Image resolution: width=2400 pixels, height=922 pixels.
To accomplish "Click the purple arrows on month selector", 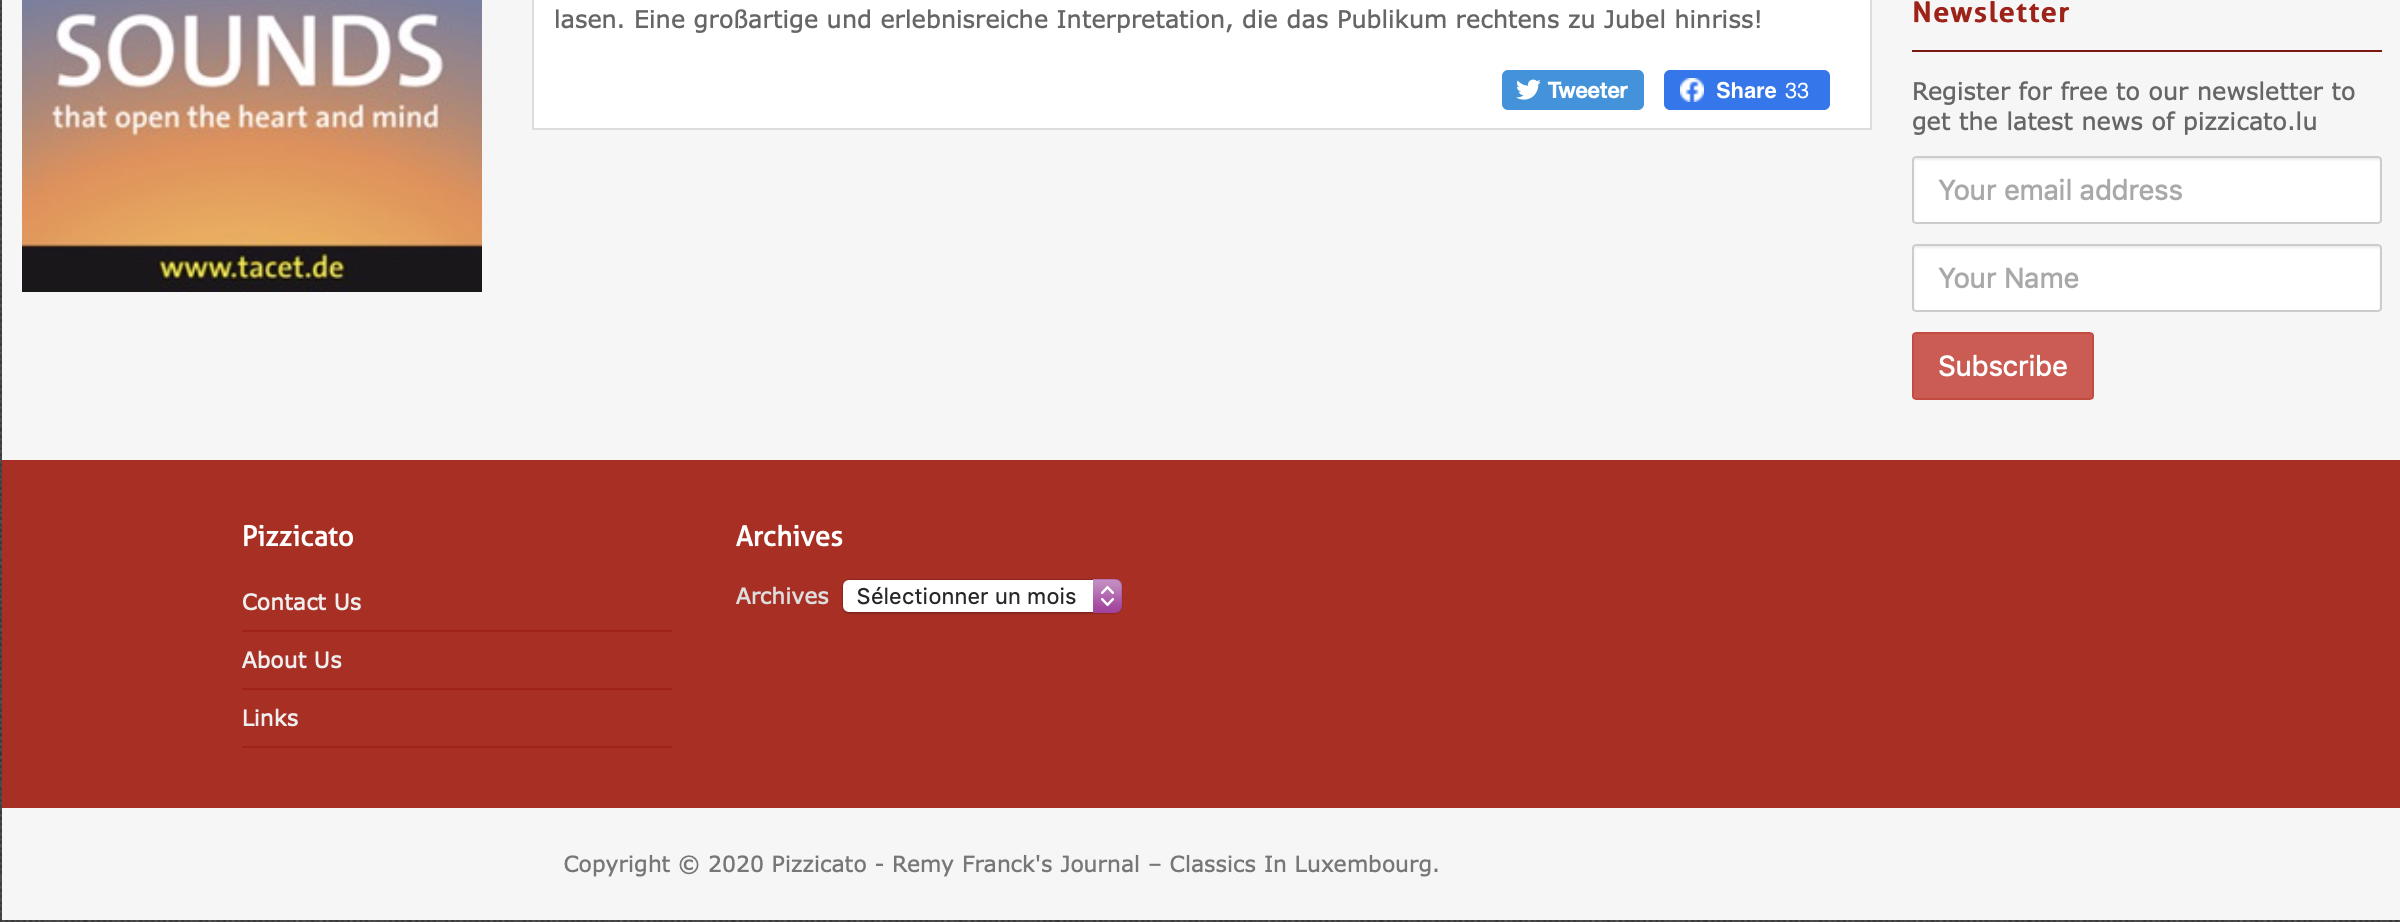I will [1107, 596].
